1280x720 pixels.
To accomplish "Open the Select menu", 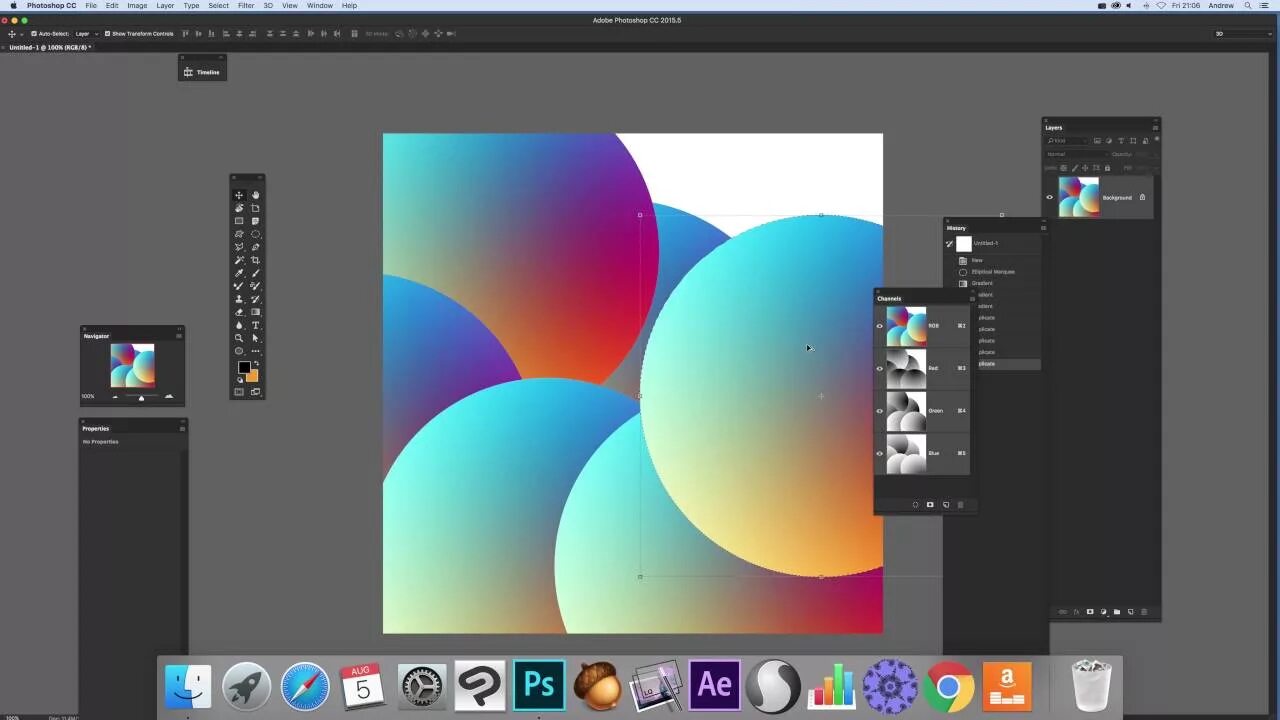I will [x=218, y=6].
